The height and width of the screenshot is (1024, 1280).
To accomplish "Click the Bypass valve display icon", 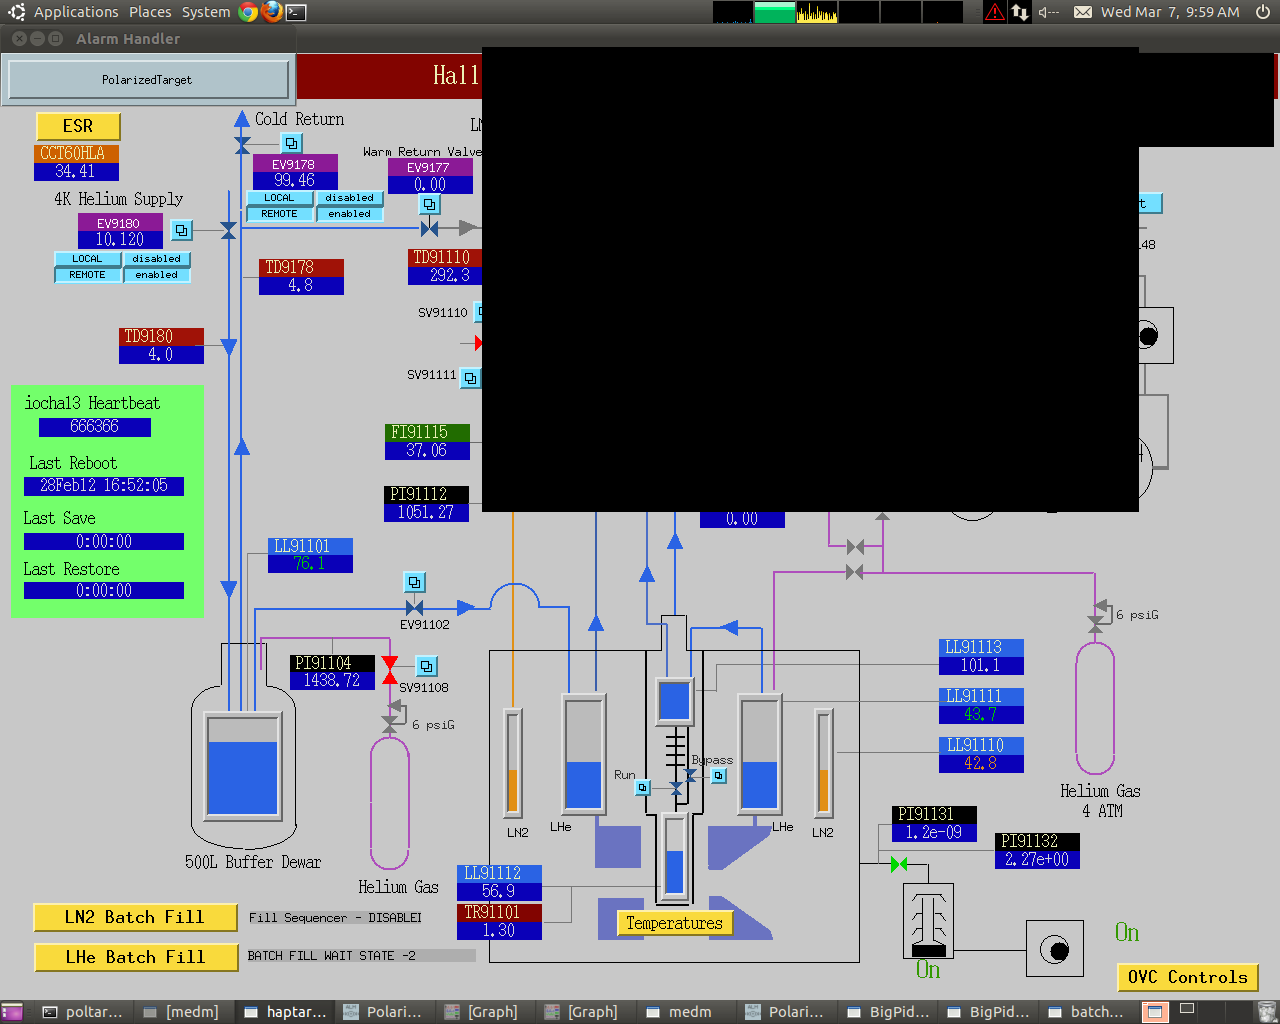I will (x=718, y=775).
